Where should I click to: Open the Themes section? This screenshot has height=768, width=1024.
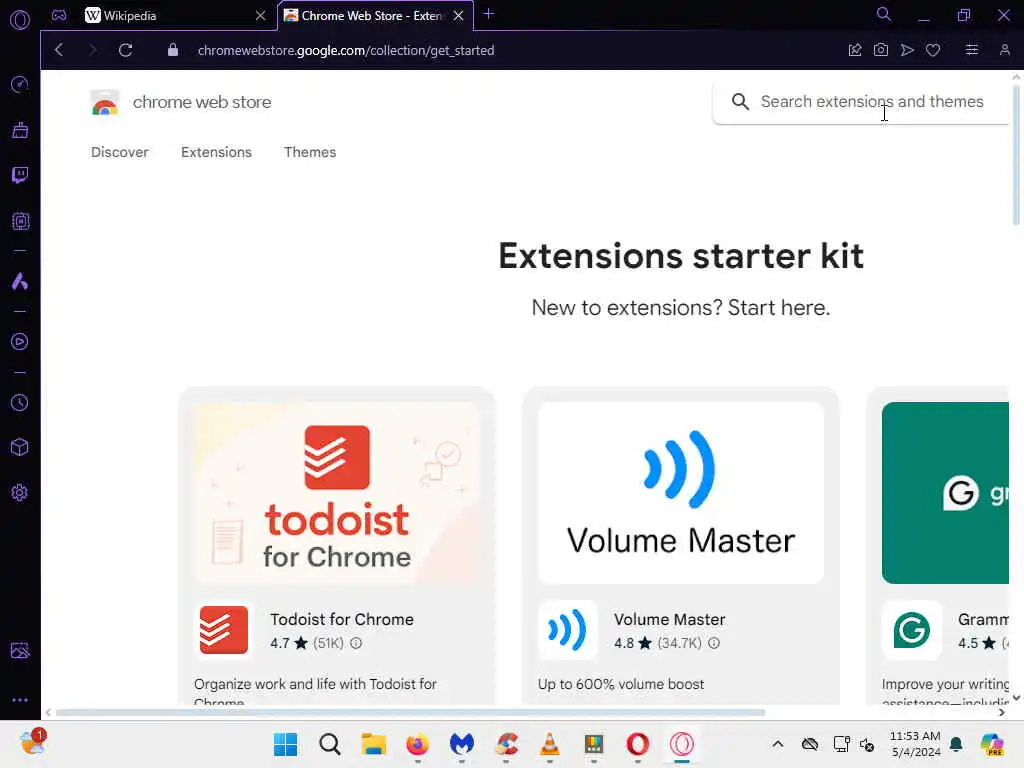click(x=310, y=152)
